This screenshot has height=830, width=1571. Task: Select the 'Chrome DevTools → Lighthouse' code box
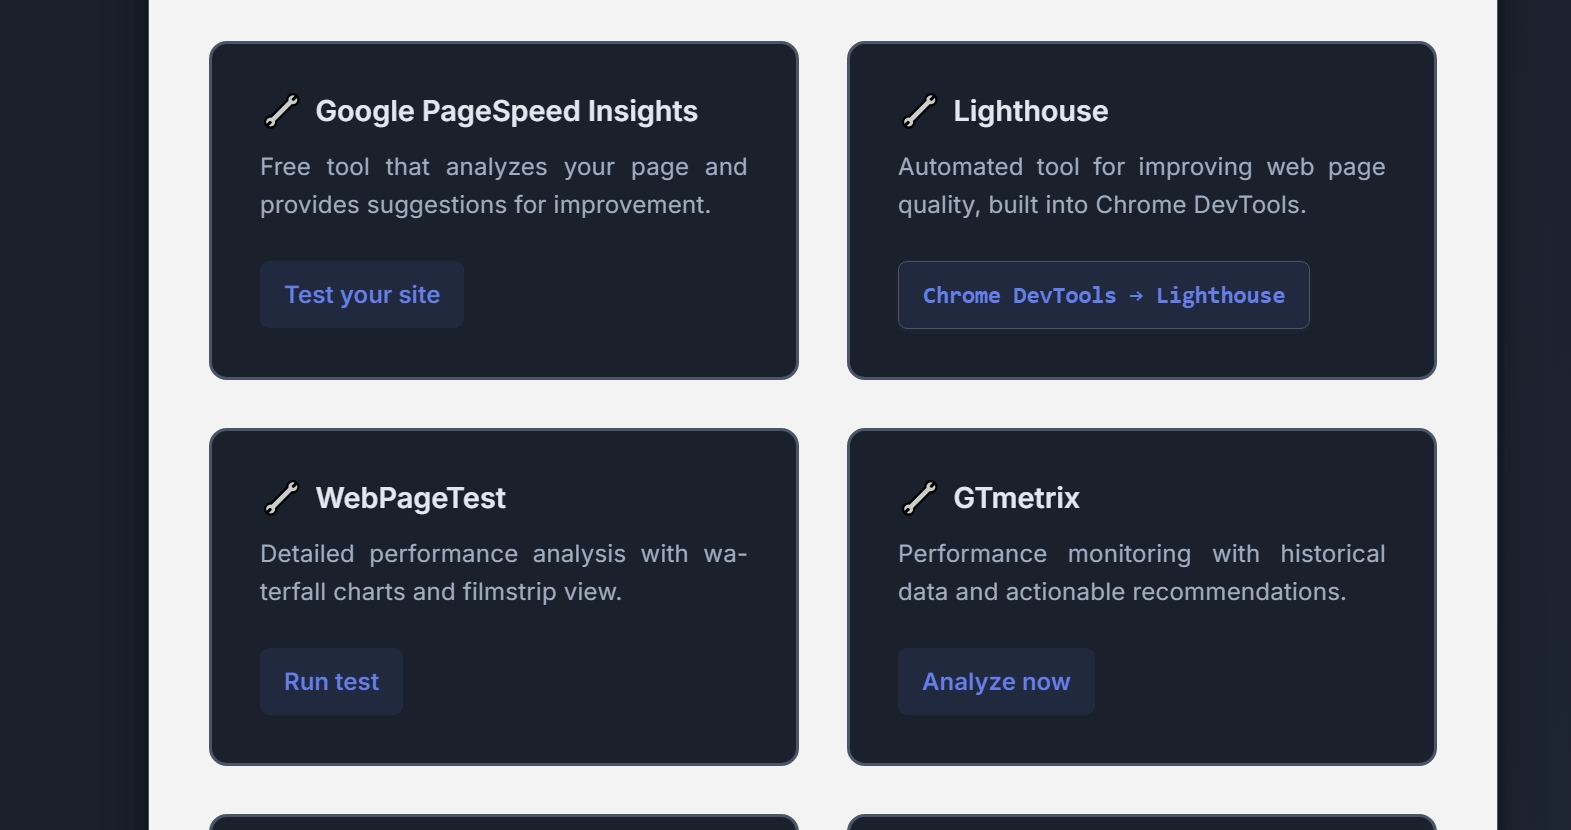(x=1104, y=295)
